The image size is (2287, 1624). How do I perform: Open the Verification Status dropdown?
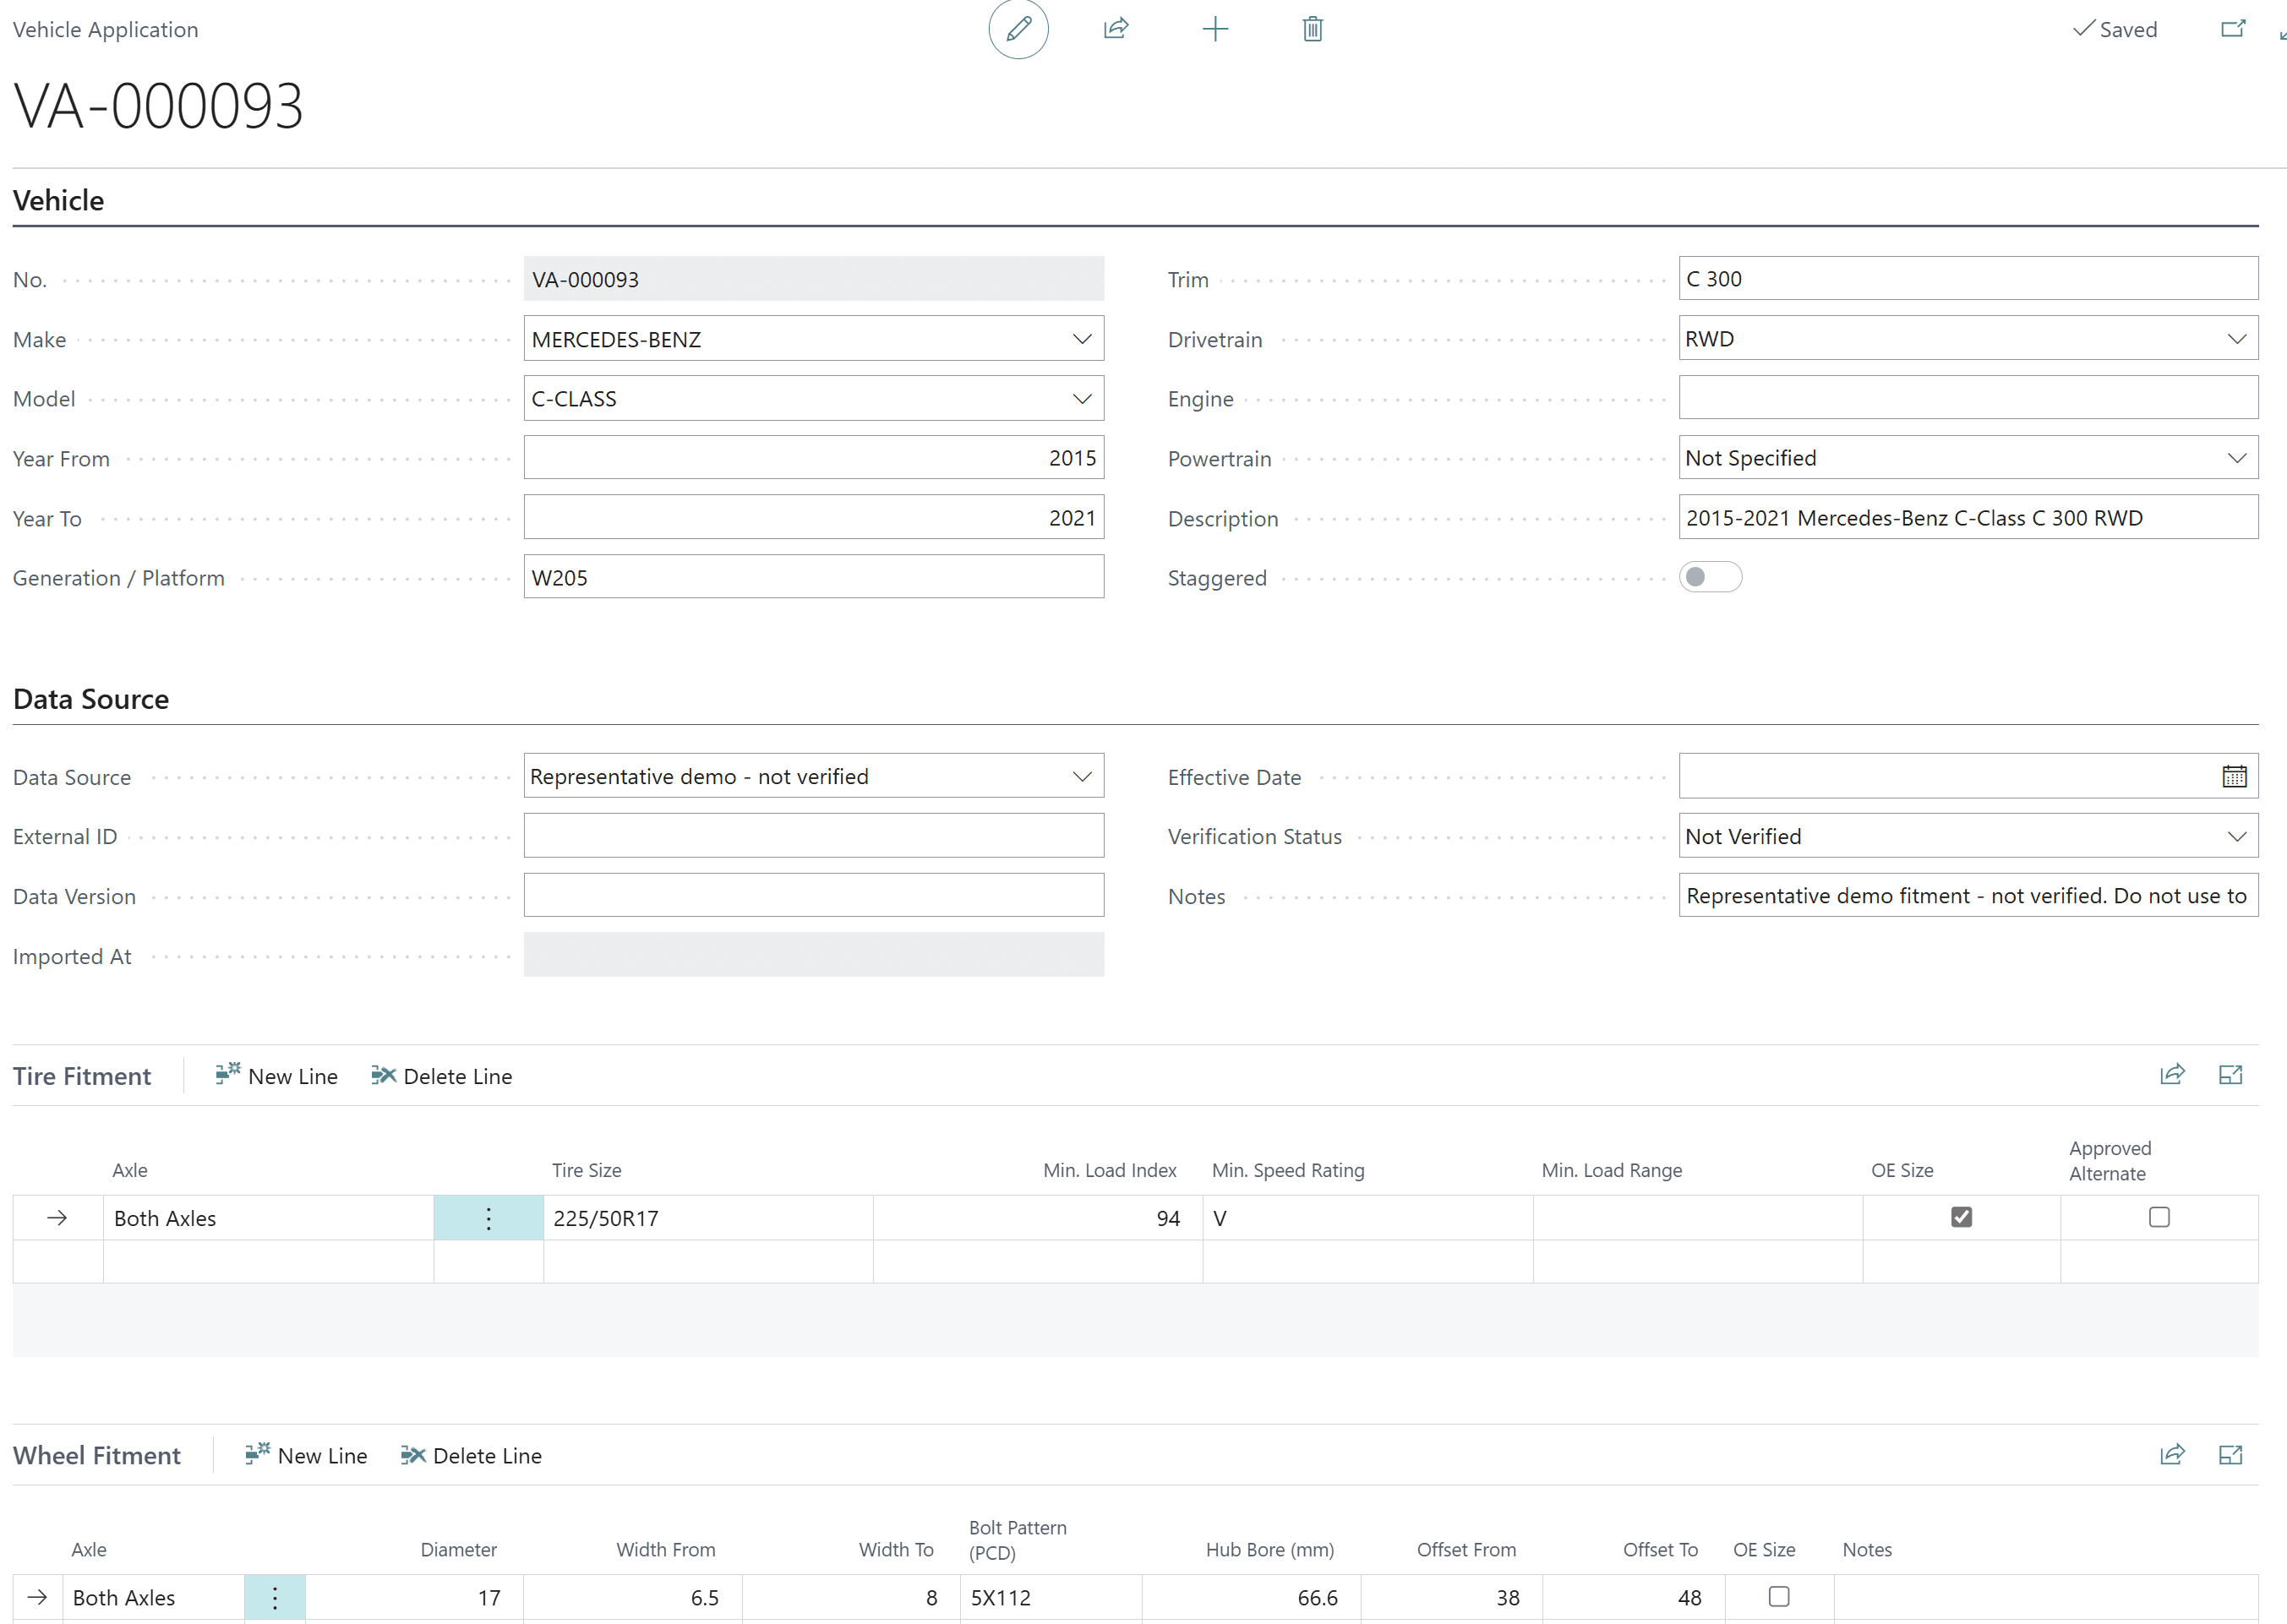tap(2237, 836)
